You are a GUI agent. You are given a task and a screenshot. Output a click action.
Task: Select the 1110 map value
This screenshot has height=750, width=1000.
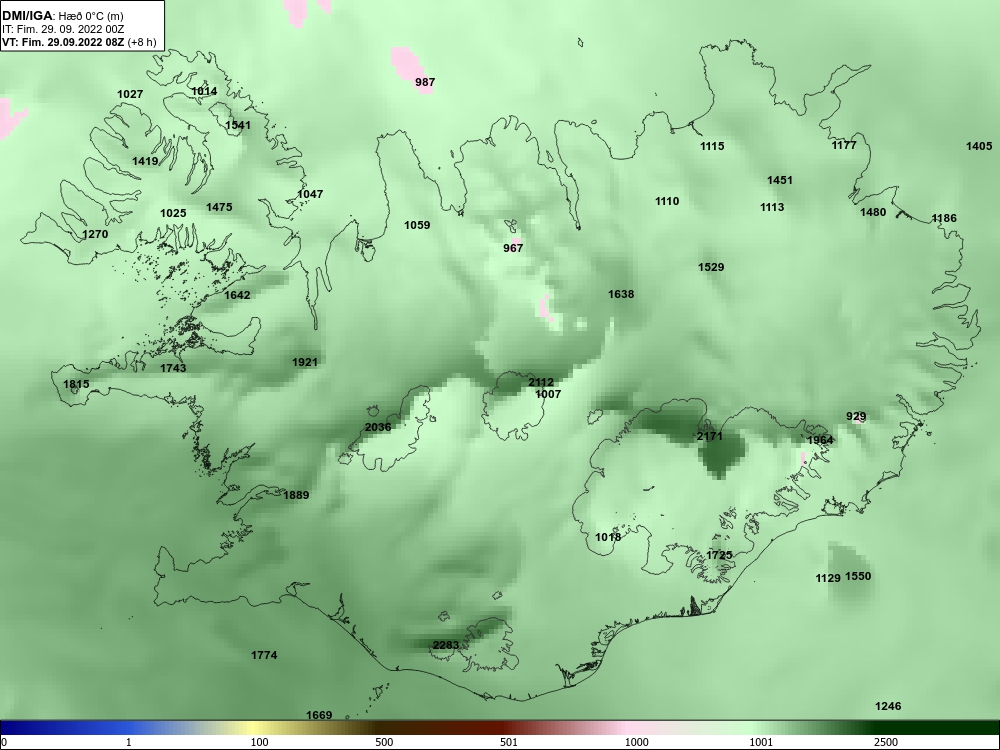(x=667, y=202)
